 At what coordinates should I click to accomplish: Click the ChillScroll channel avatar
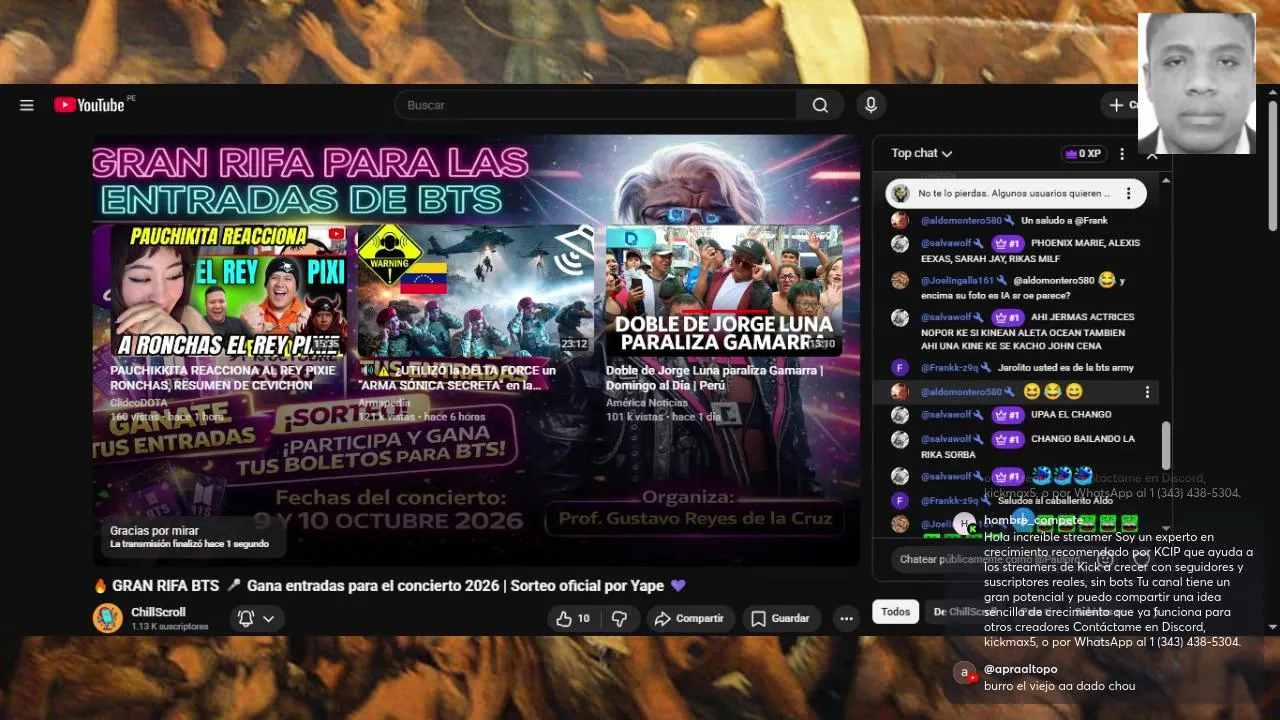point(108,618)
